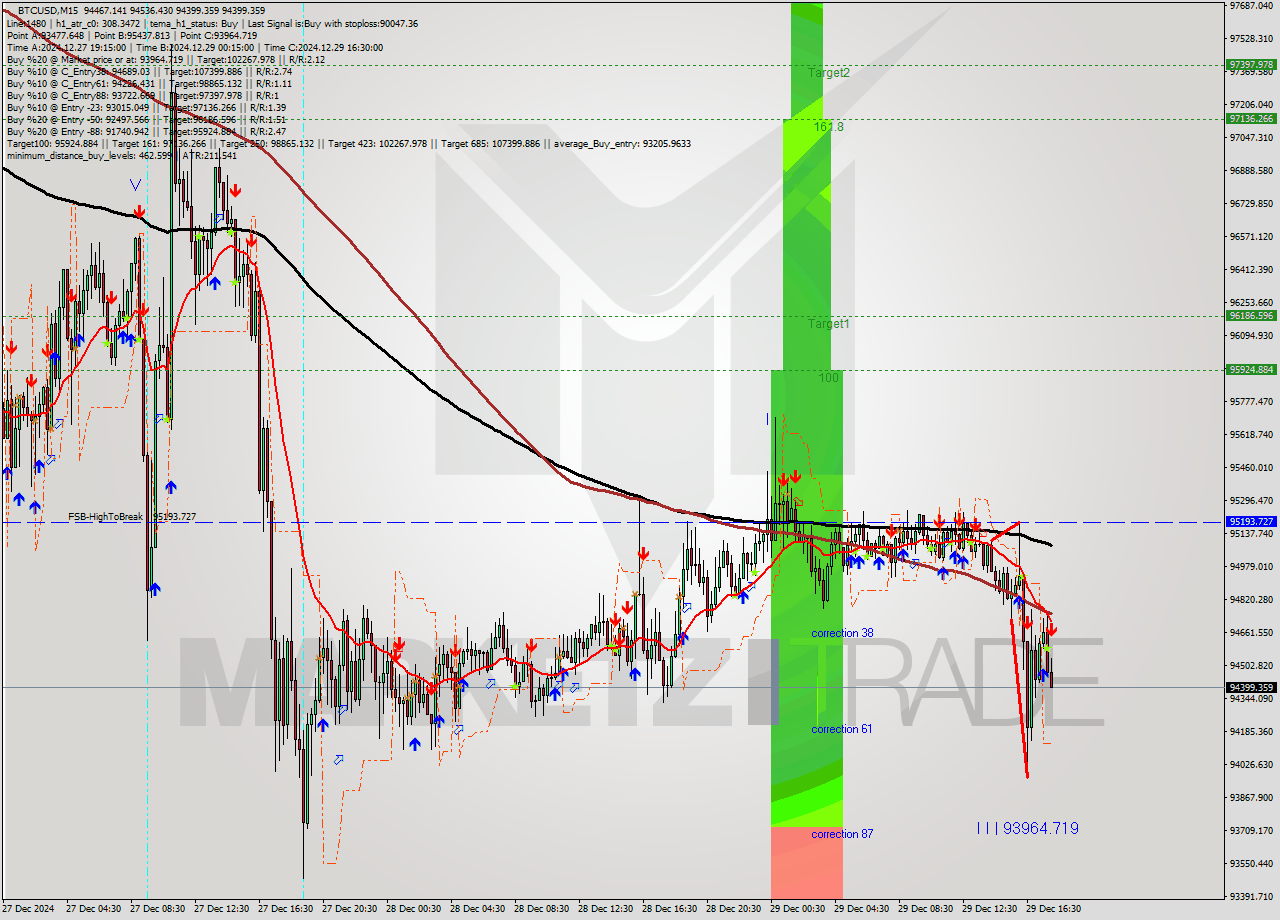The image size is (1280, 920).
Task: Click the '28 Dec 12:30' time label
Action: pyautogui.click(x=604, y=909)
